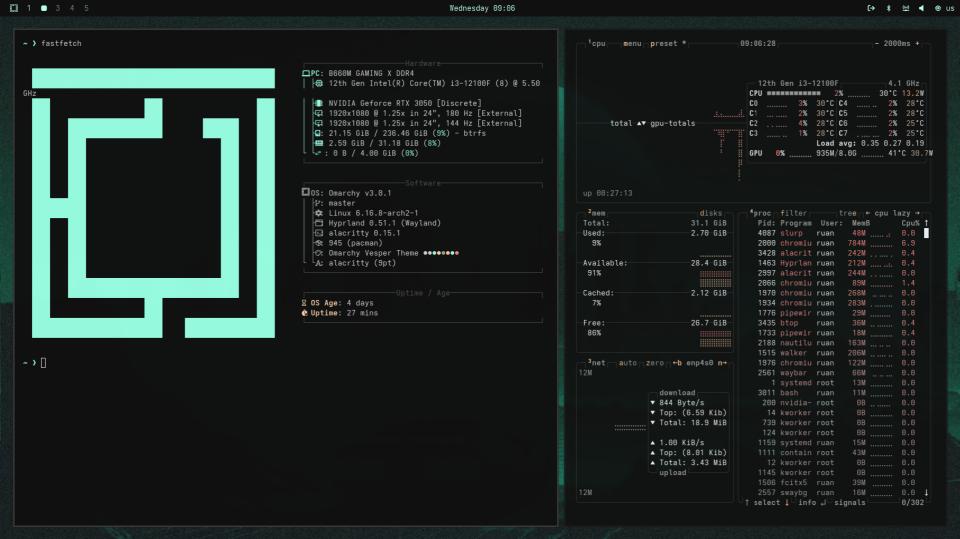Click 'info' in proc footer
The image size is (960, 539).
807,502
